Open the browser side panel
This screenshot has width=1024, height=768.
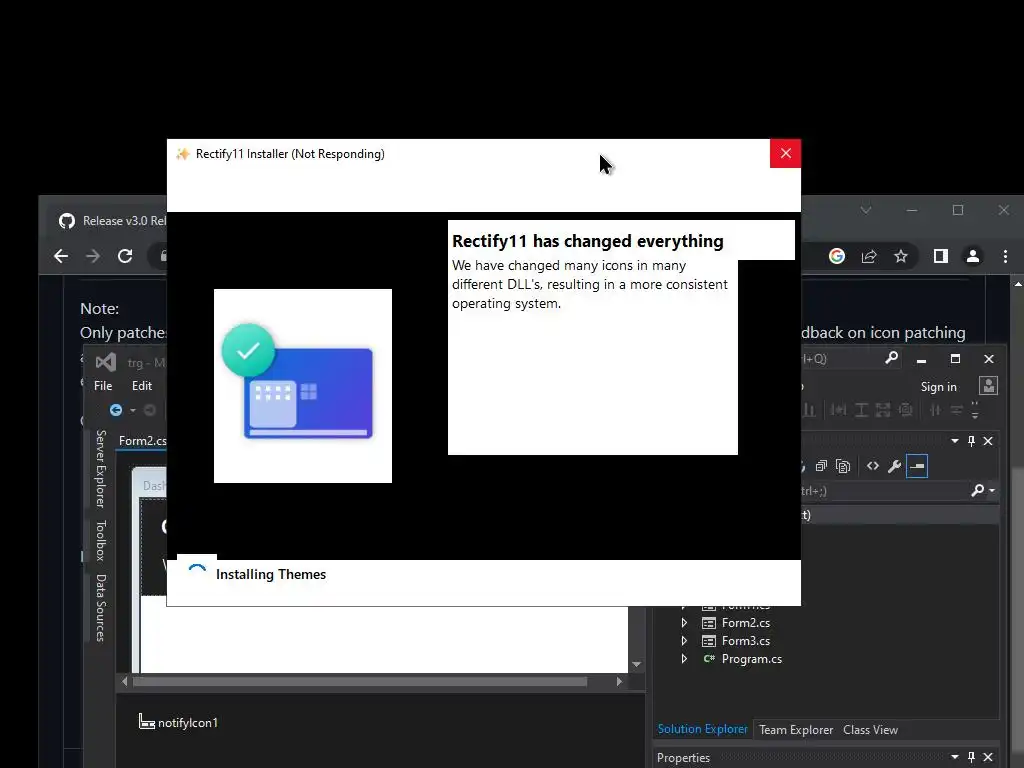[x=940, y=256]
